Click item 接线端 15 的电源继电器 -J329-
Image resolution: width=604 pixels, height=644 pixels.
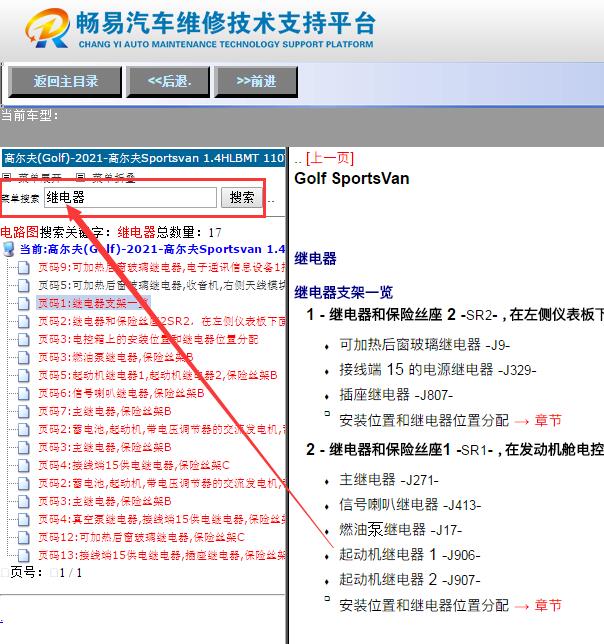point(438,370)
